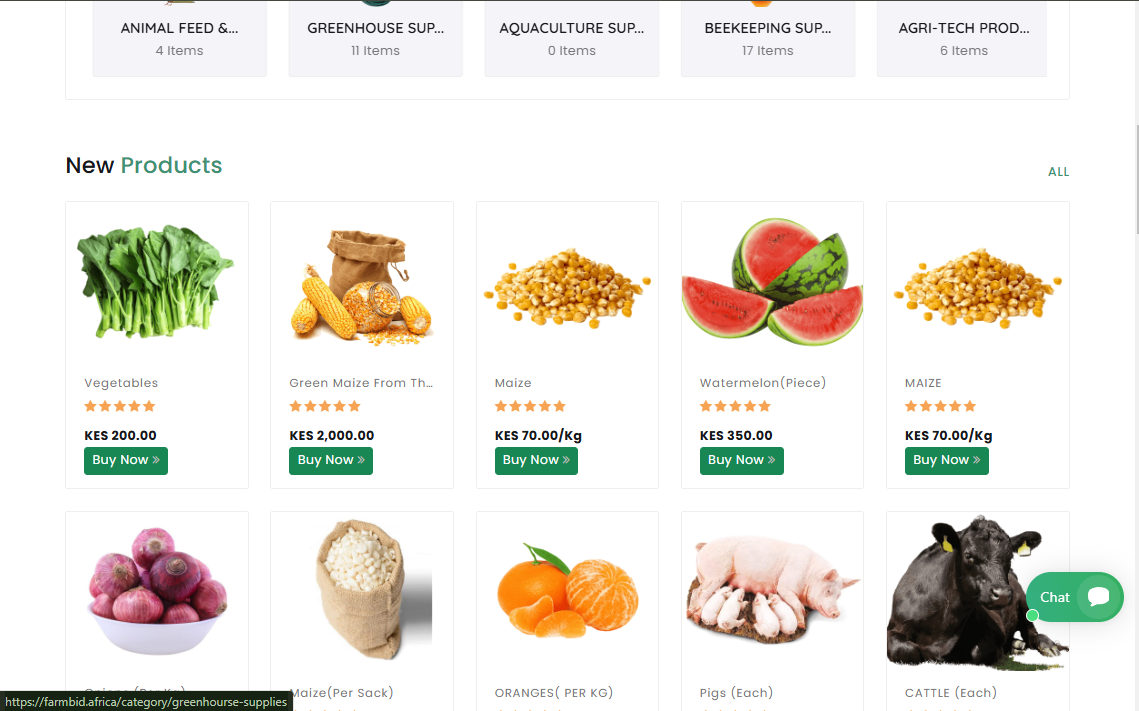Open the Vegetables product image
Screen dimensions: 1139x711
(155, 283)
